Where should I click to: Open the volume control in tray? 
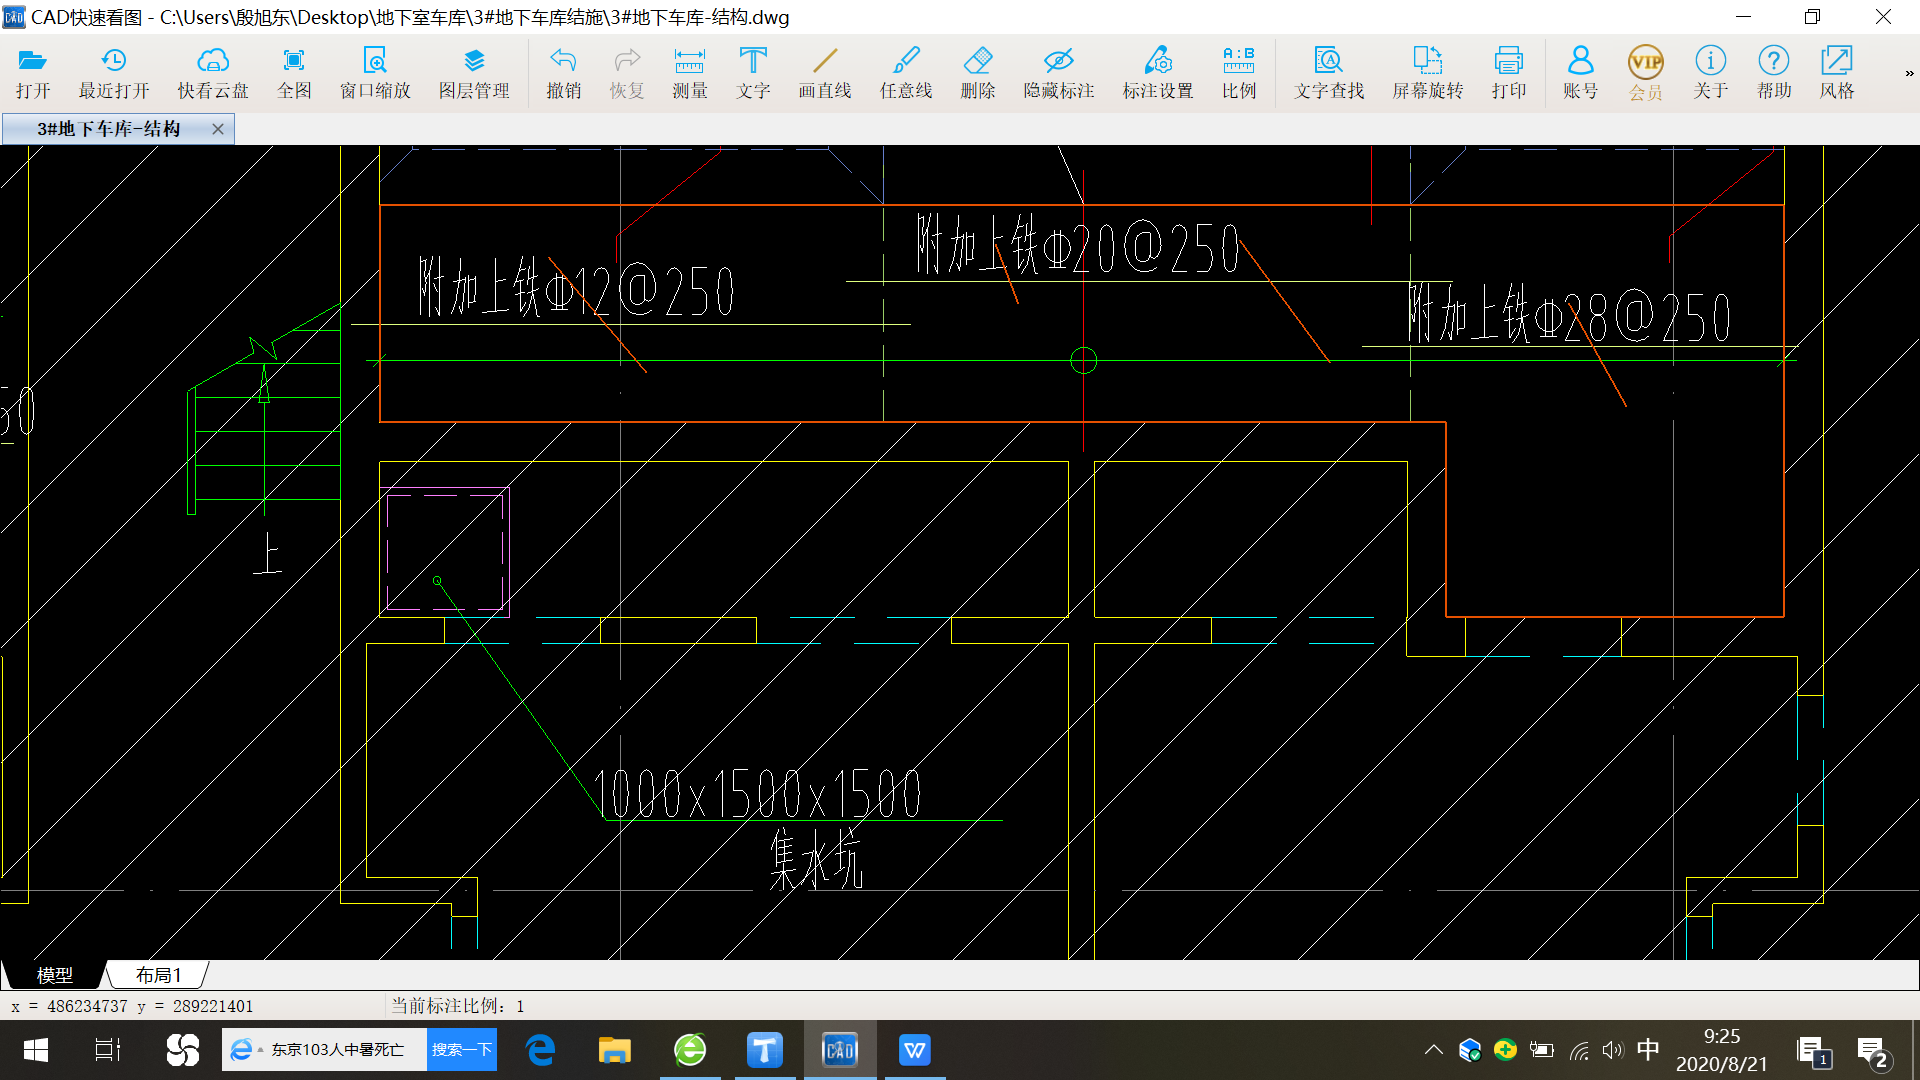point(1612,1050)
